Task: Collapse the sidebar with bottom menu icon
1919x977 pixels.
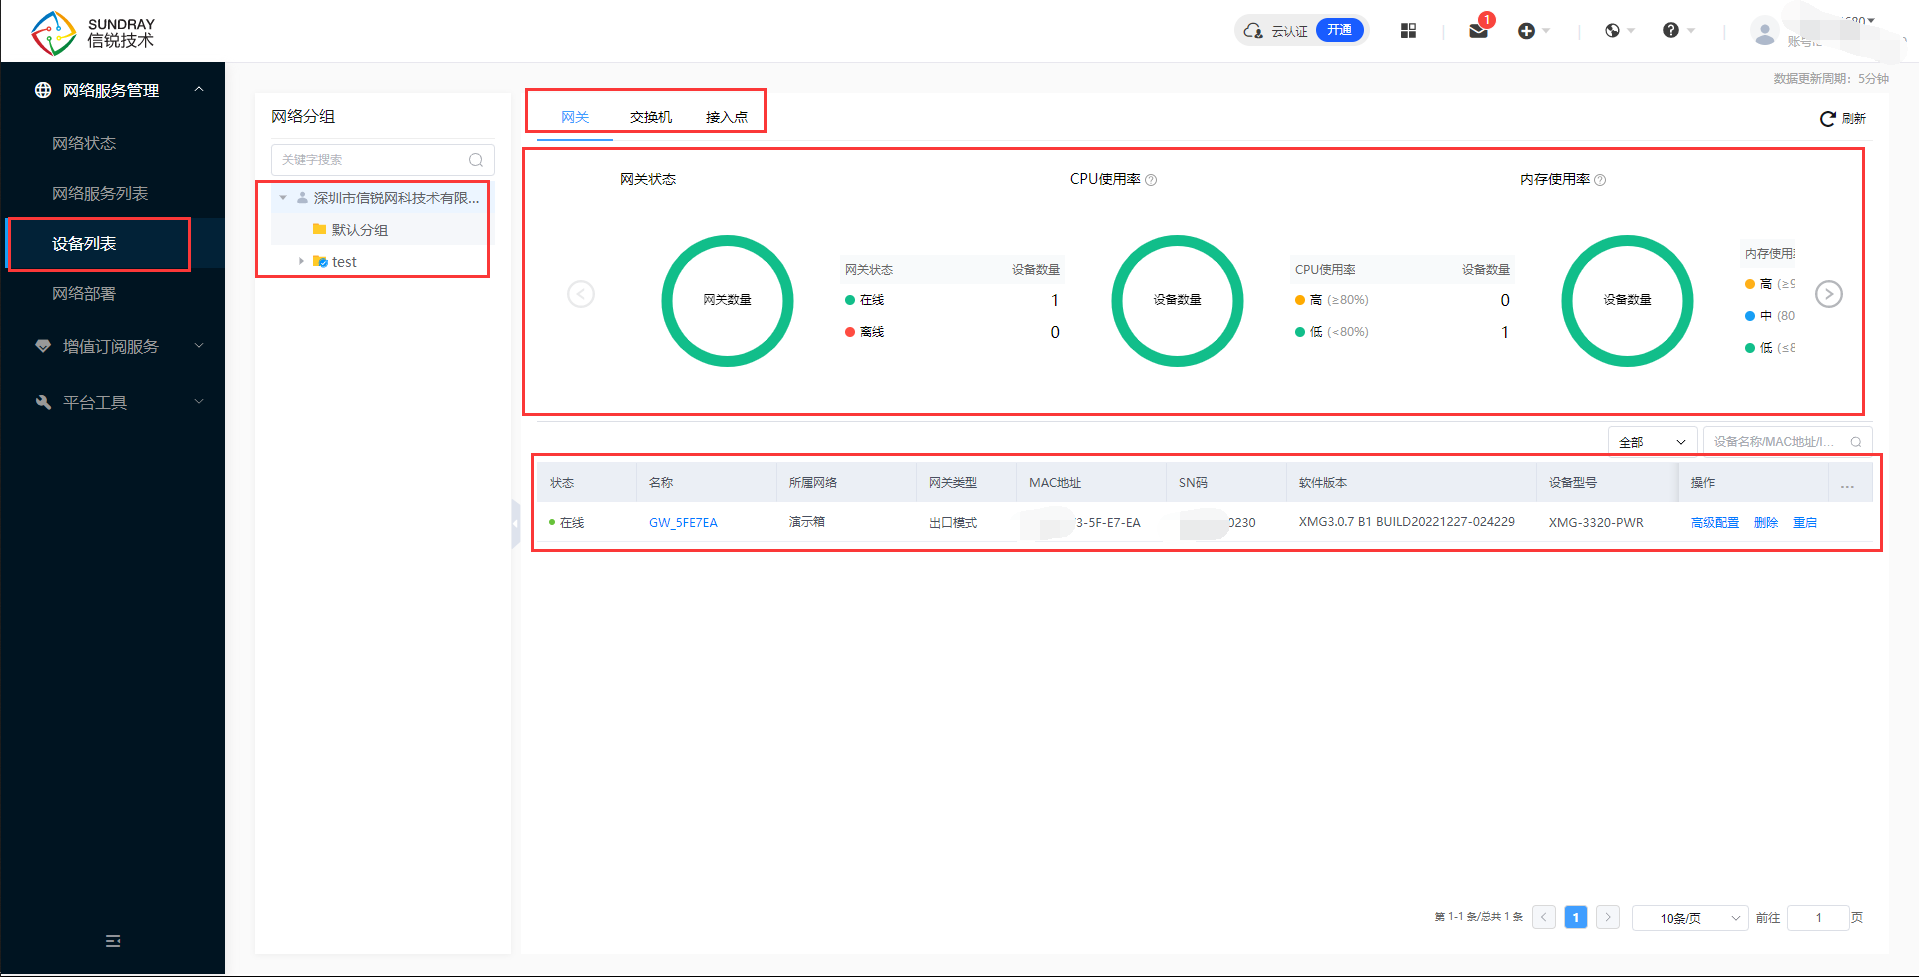Action: pyautogui.click(x=113, y=941)
